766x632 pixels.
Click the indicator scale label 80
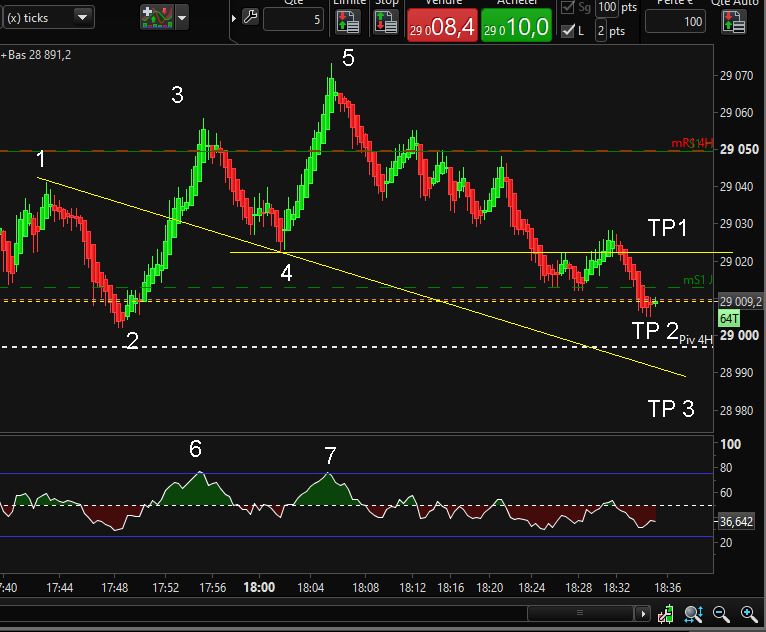726,468
